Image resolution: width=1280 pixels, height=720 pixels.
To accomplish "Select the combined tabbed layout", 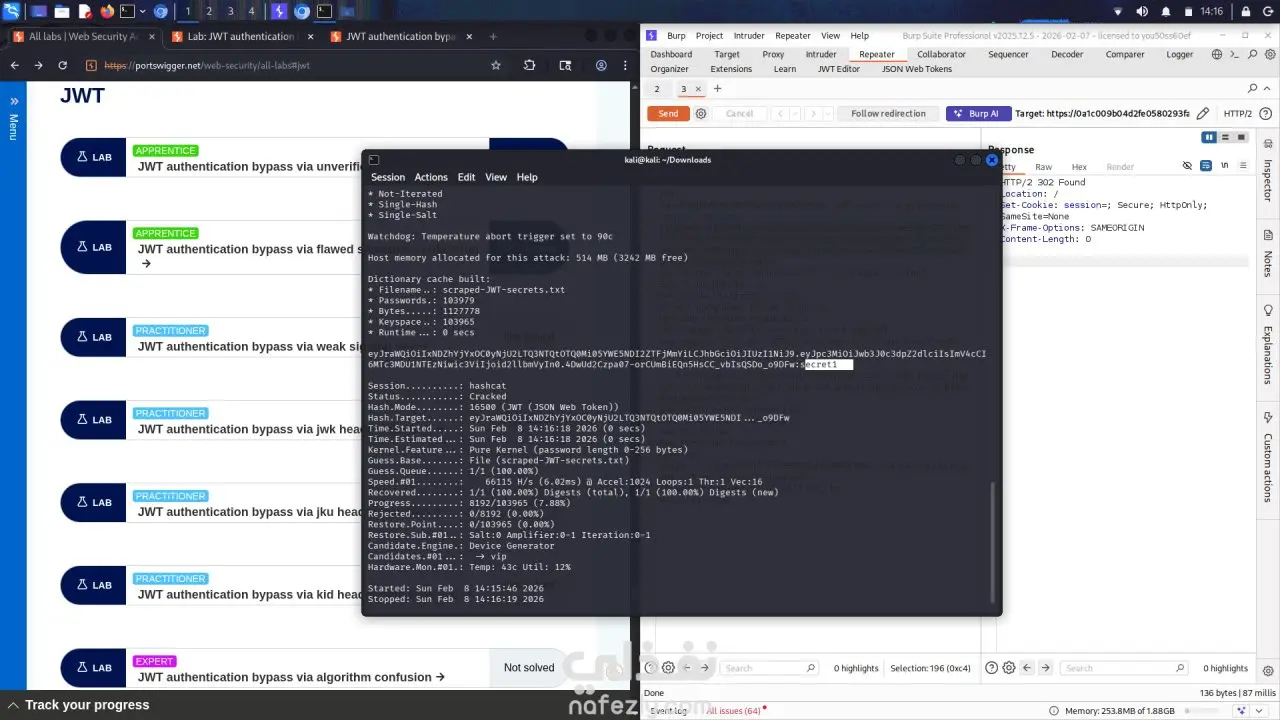I will [x=1242, y=137].
